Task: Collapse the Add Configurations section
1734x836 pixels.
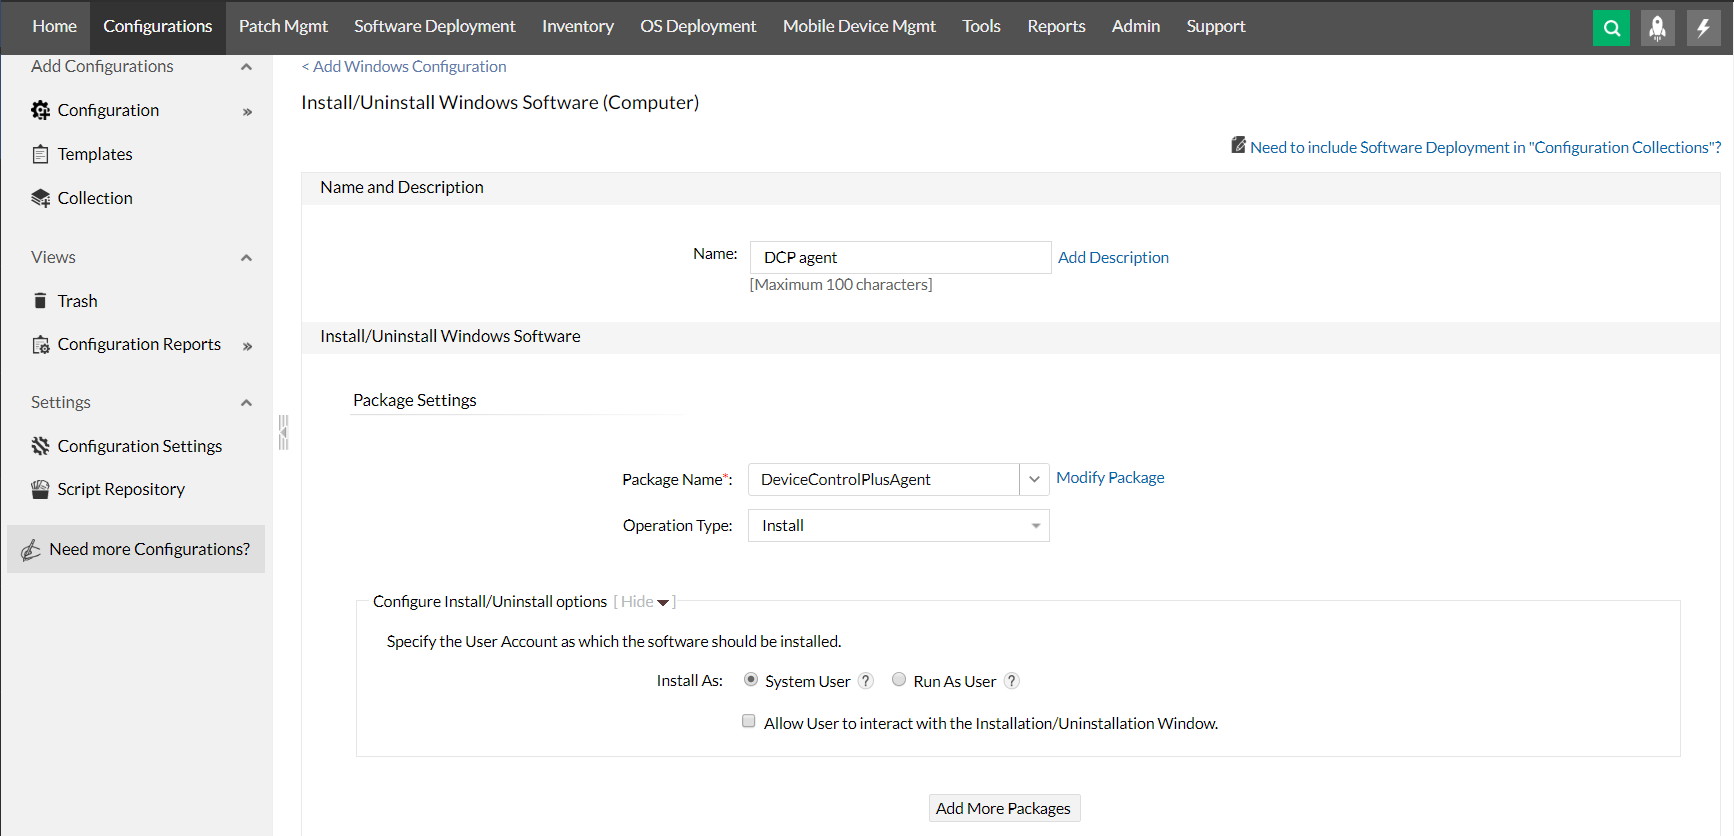Action: tap(246, 67)
